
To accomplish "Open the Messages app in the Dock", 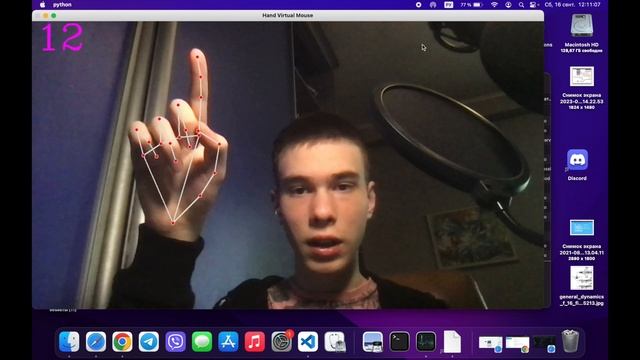I will pyautogui.click(x=202, y=341).
